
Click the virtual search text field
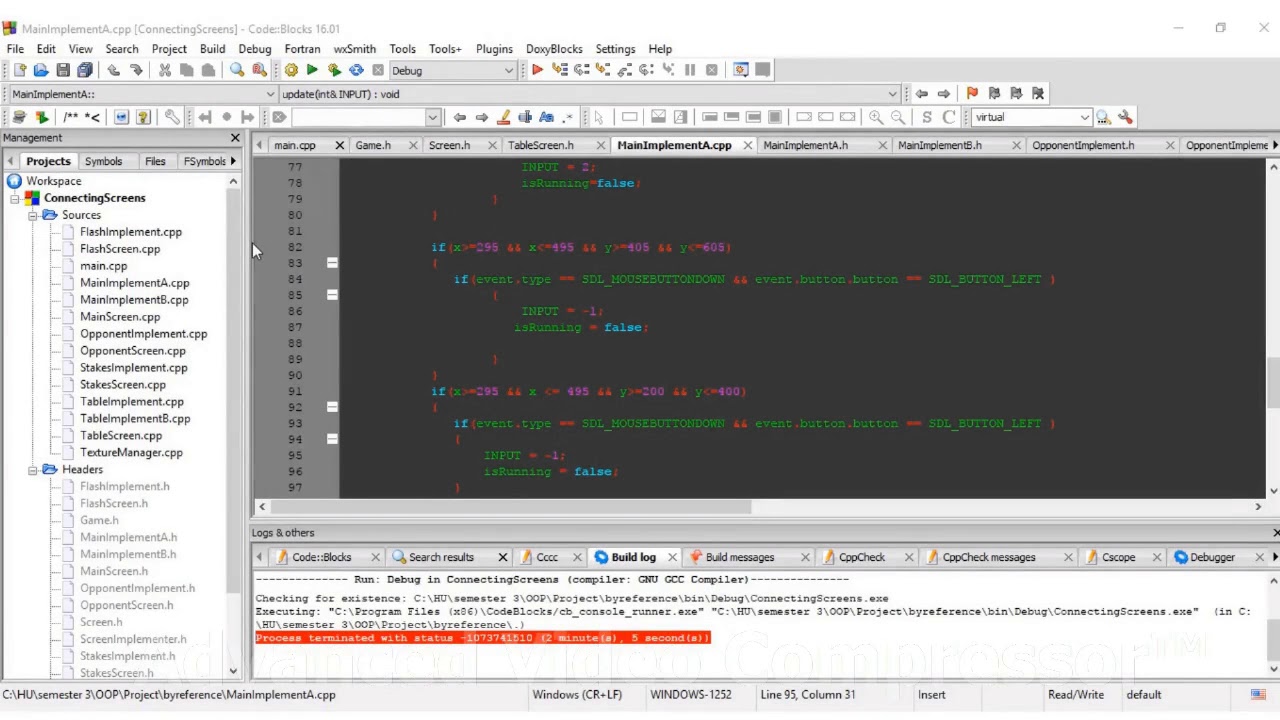(x=1025, y=117)
